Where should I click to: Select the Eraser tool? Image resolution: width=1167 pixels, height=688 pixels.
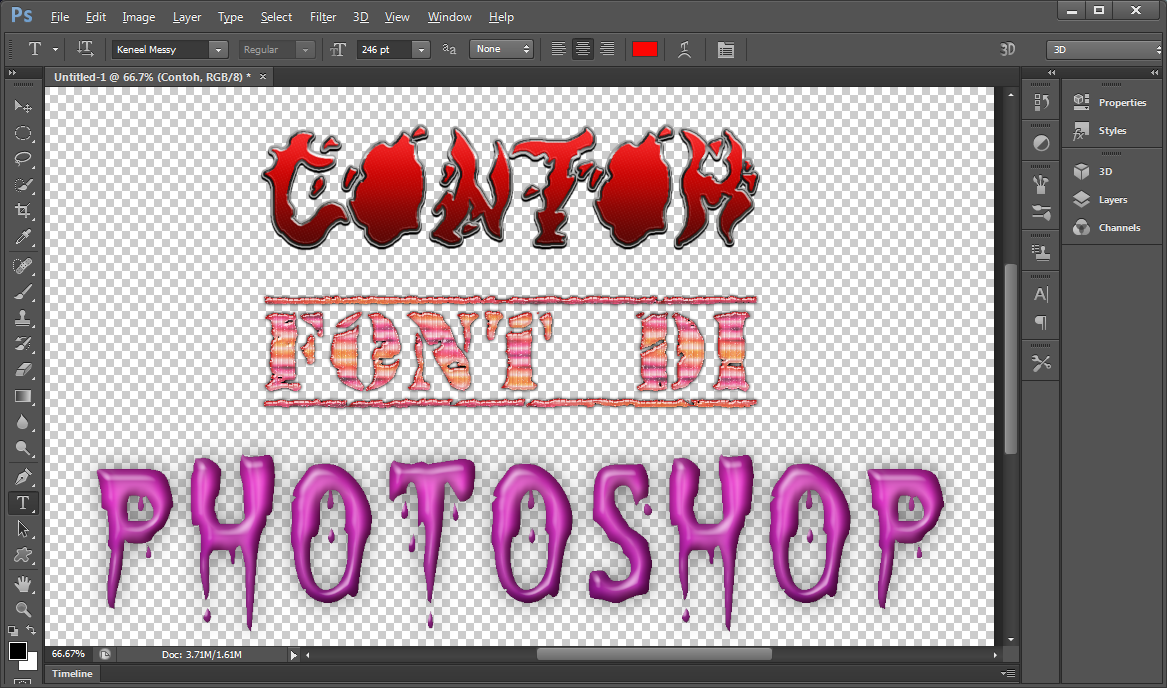(23, 370)
